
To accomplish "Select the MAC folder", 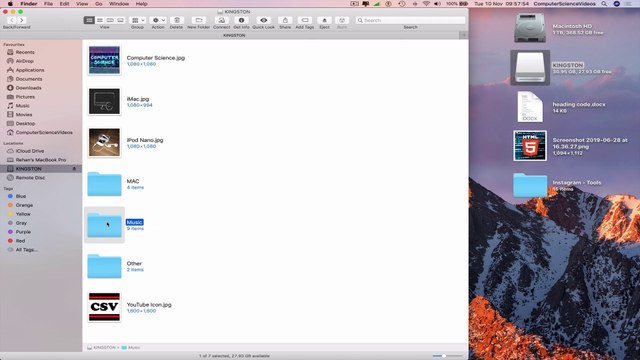I will [104, 184].
